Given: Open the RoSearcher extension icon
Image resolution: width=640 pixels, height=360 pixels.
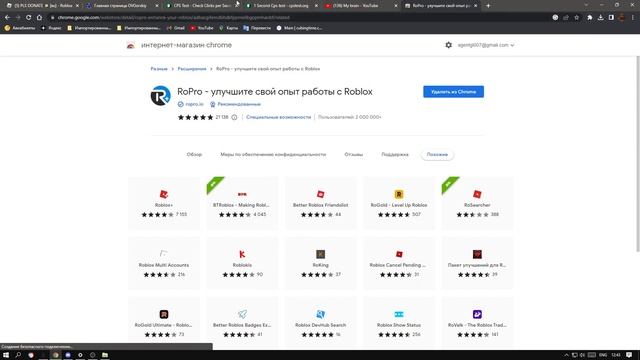Looking at the screenshot, I should [477, 194].
